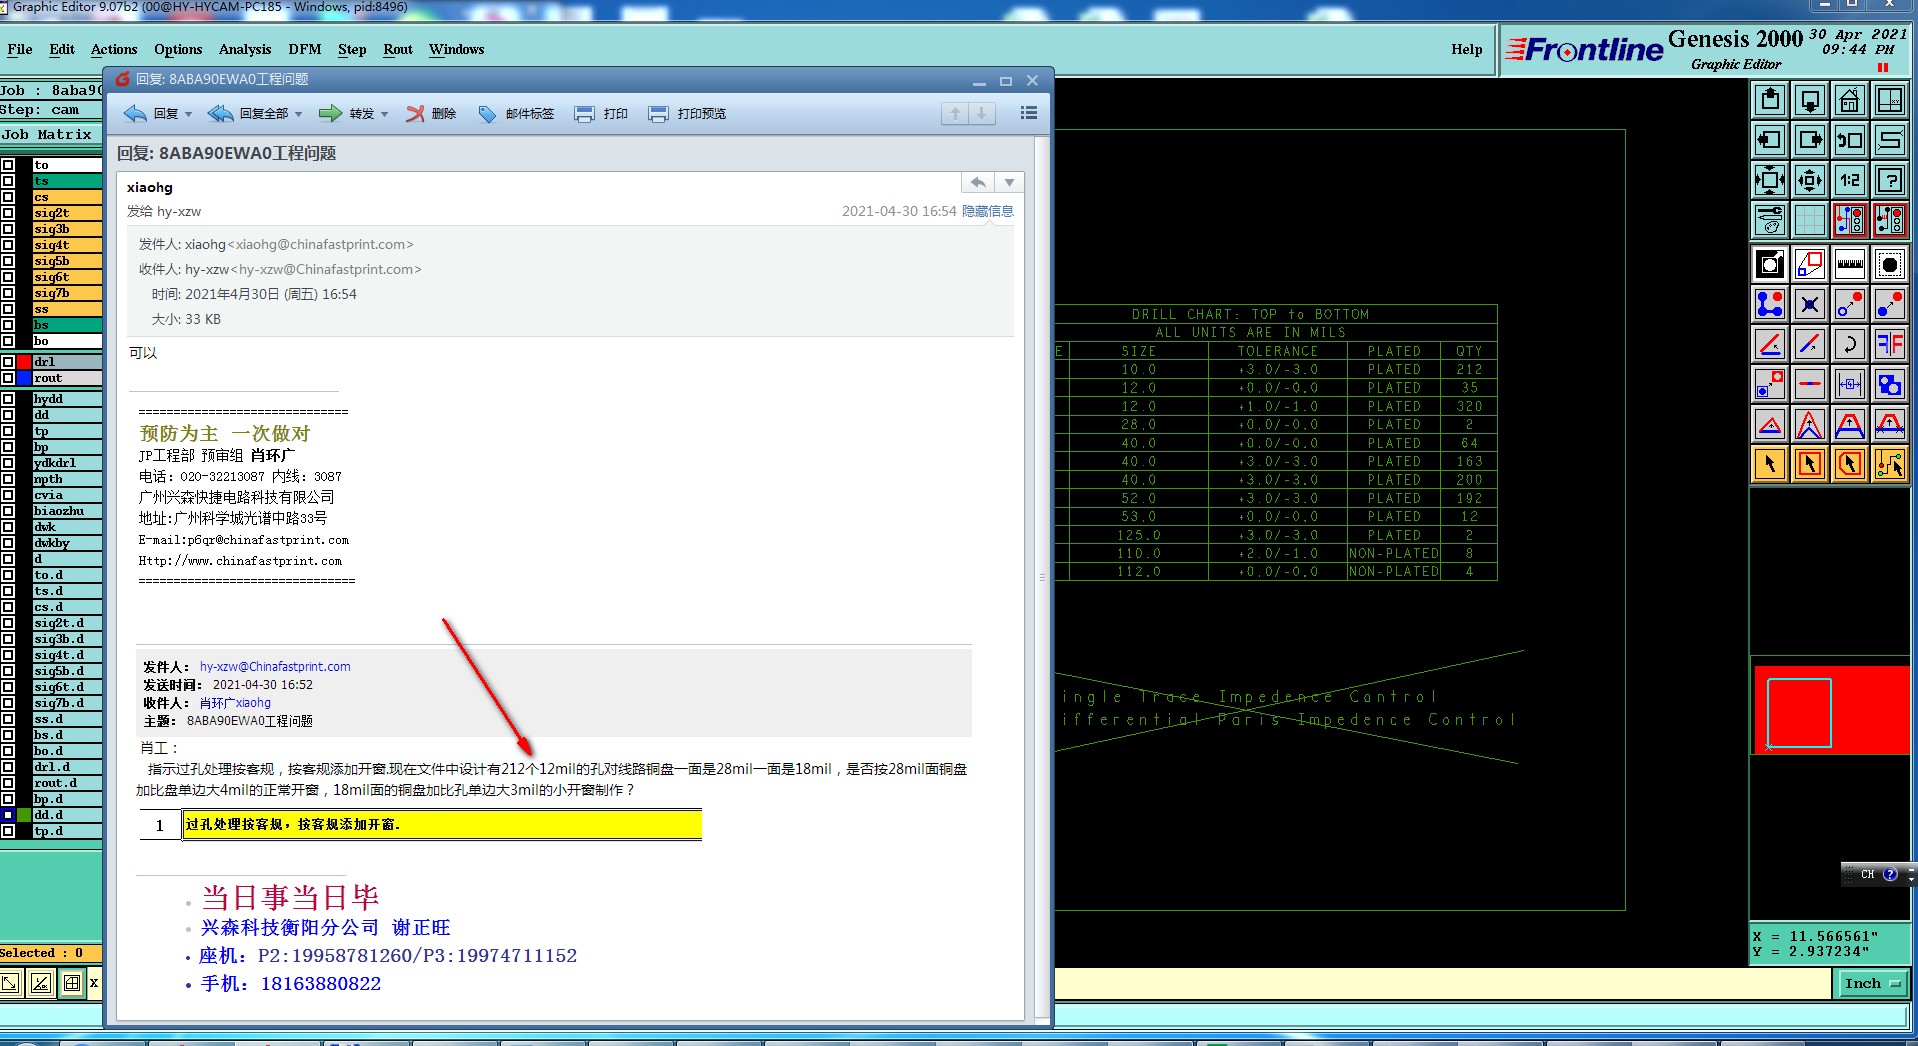Open the DFM menu
This screenshot has height=1046, width=1918.
click(305, 49)
